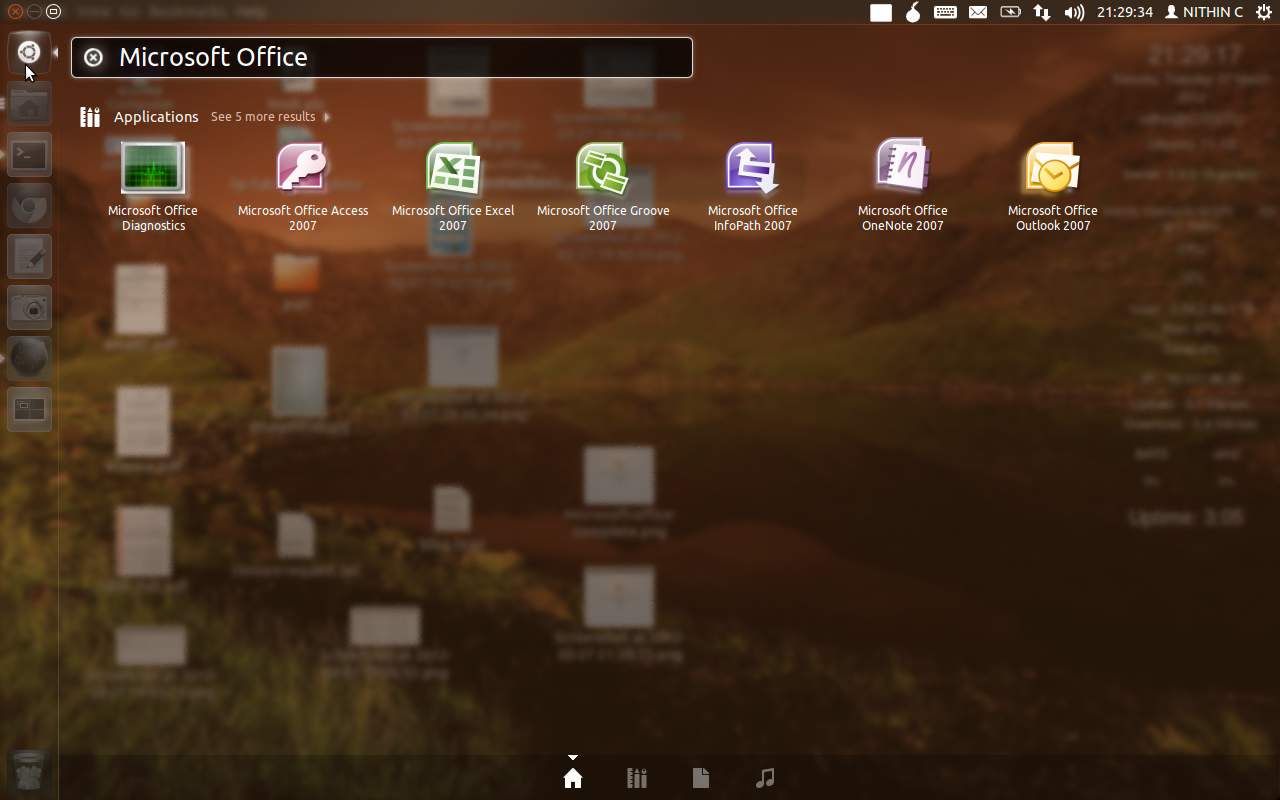Image resolution: width=1280 pixels, height=800 pixels.
Task: Launch Microsoft Office Access 2007
Action: 303,187
